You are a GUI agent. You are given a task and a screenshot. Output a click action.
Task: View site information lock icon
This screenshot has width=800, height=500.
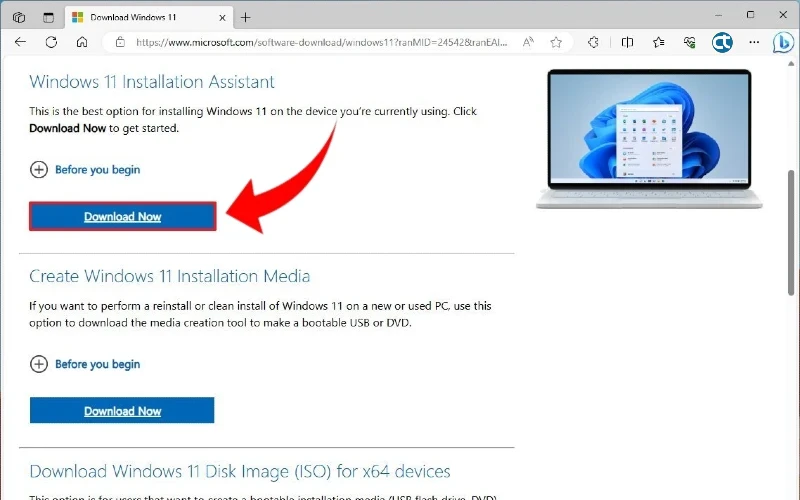click(x=120, y=42)
